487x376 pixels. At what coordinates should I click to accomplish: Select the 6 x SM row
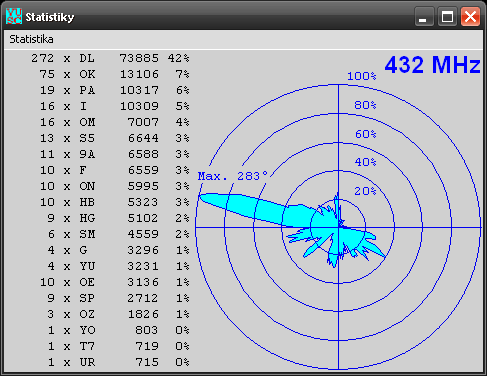[118, 234]
